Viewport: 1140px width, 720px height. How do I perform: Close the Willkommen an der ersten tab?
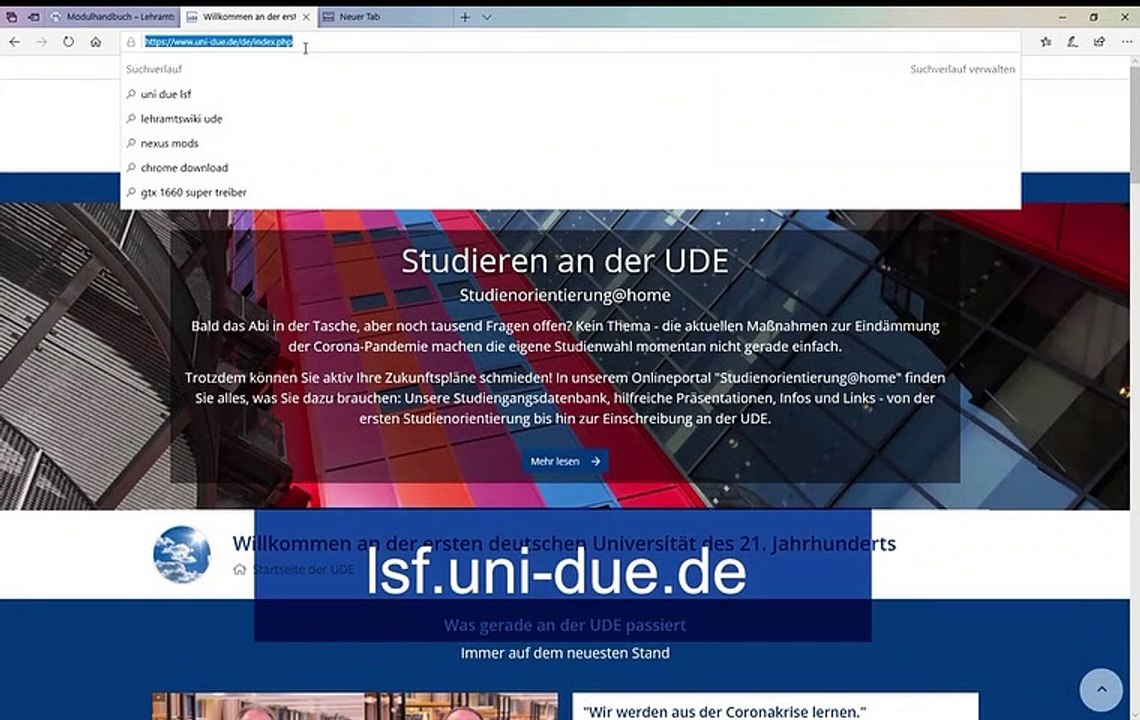(306, 17)
